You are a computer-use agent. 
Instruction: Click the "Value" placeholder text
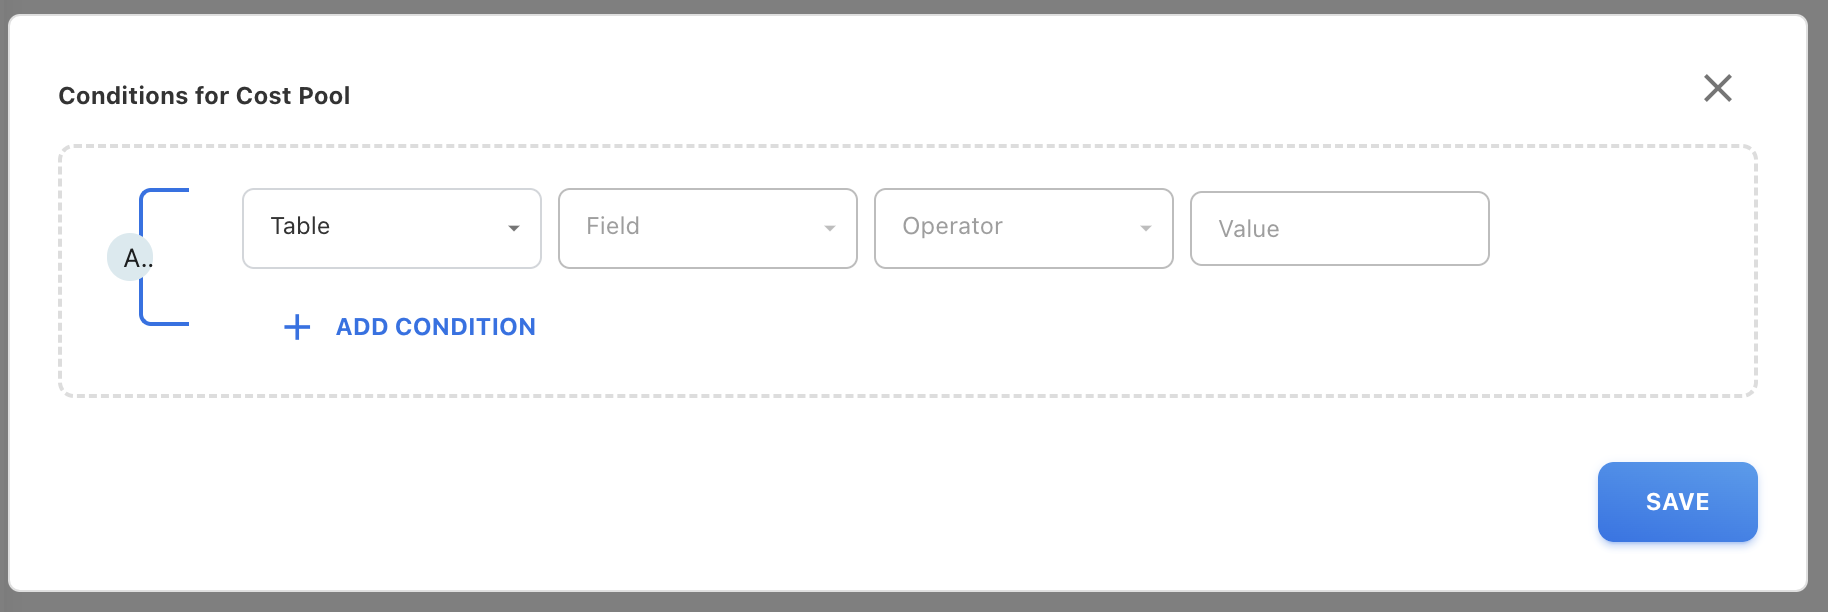[x=1249, y=229]
